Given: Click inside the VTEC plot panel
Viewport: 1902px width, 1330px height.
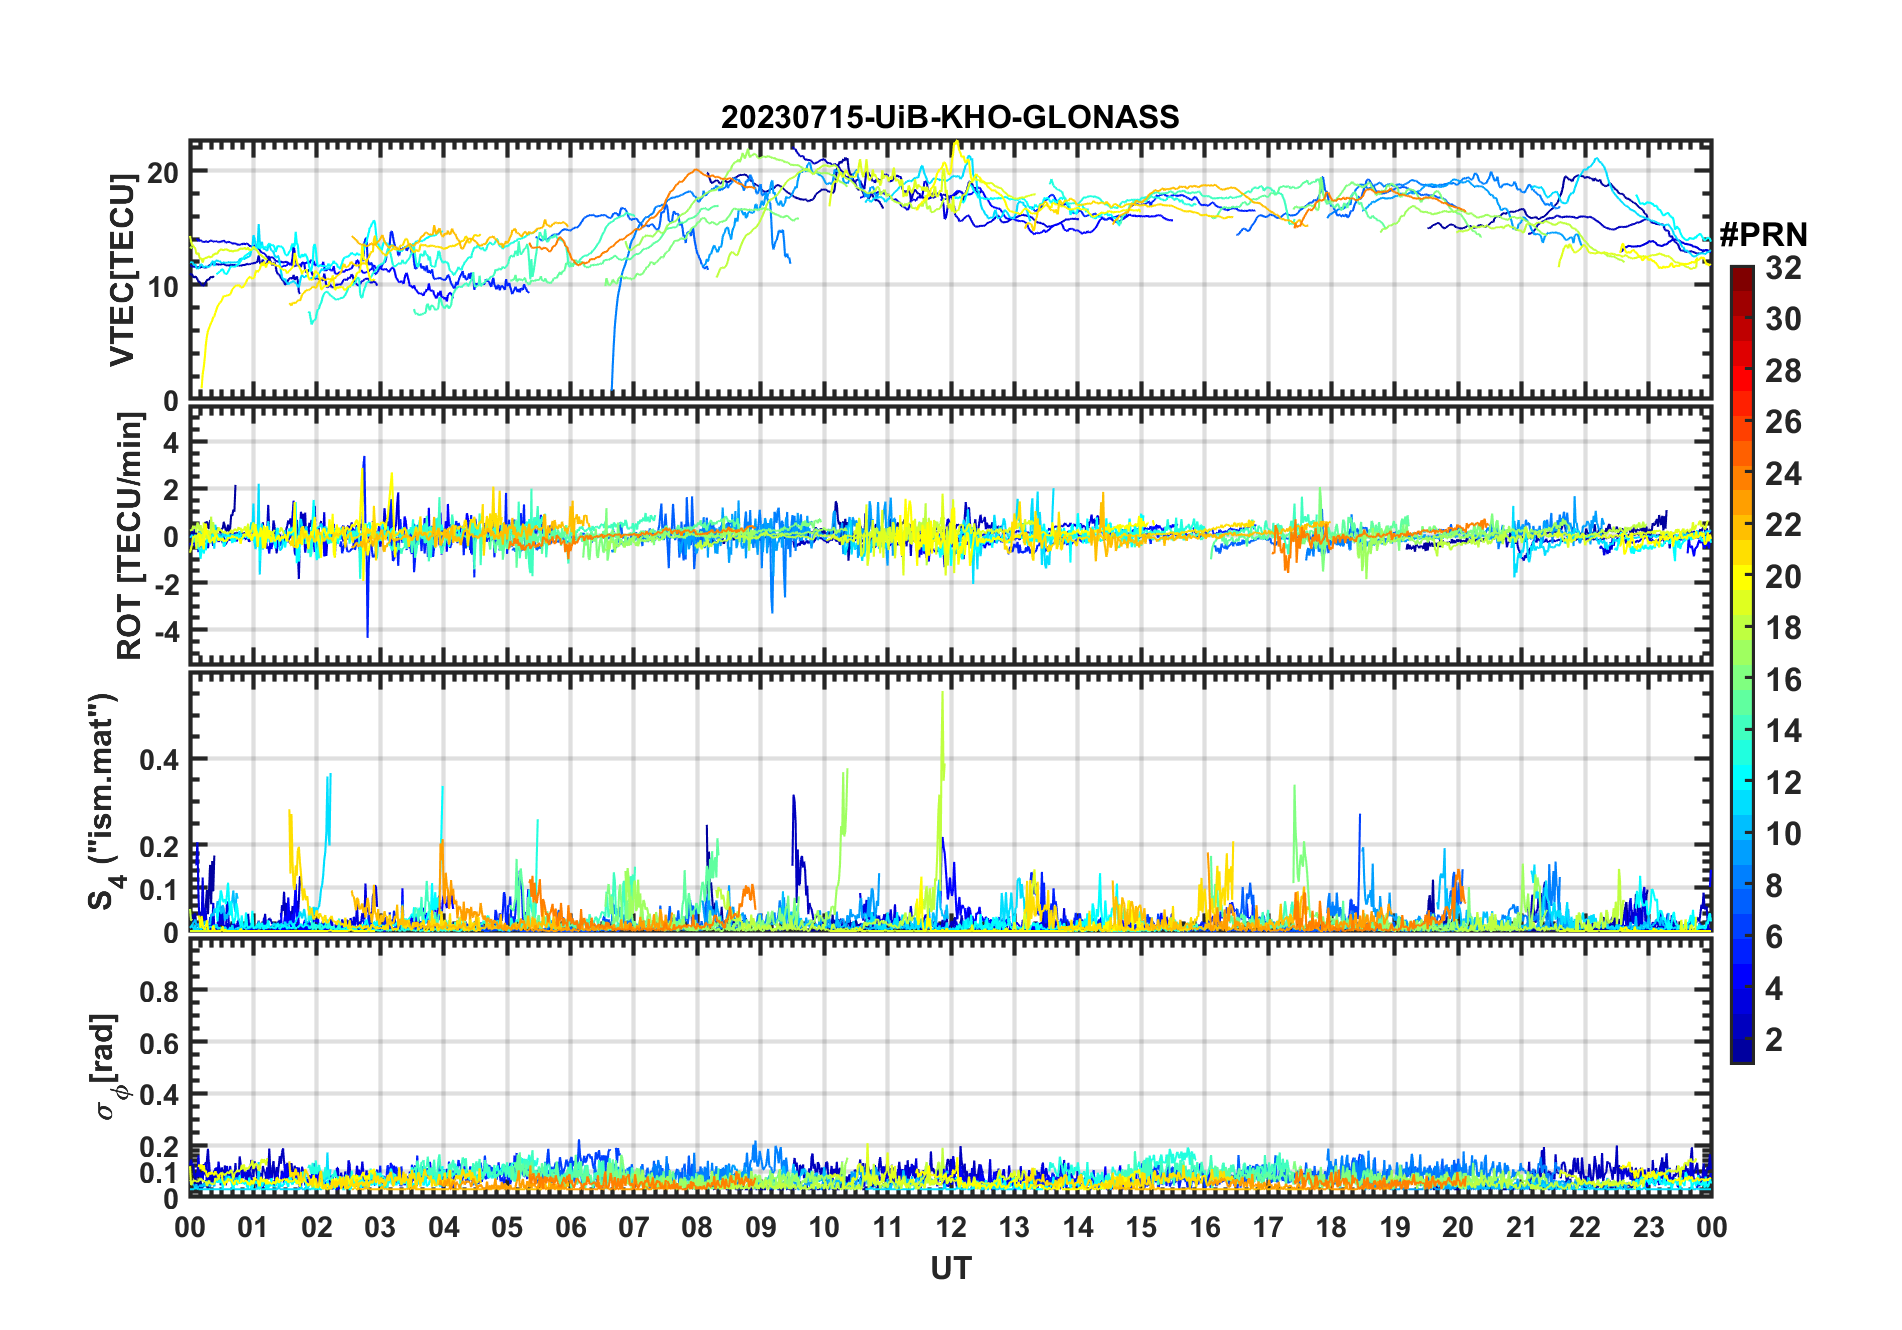Looking at the screenshot, I should coord(950,270).
